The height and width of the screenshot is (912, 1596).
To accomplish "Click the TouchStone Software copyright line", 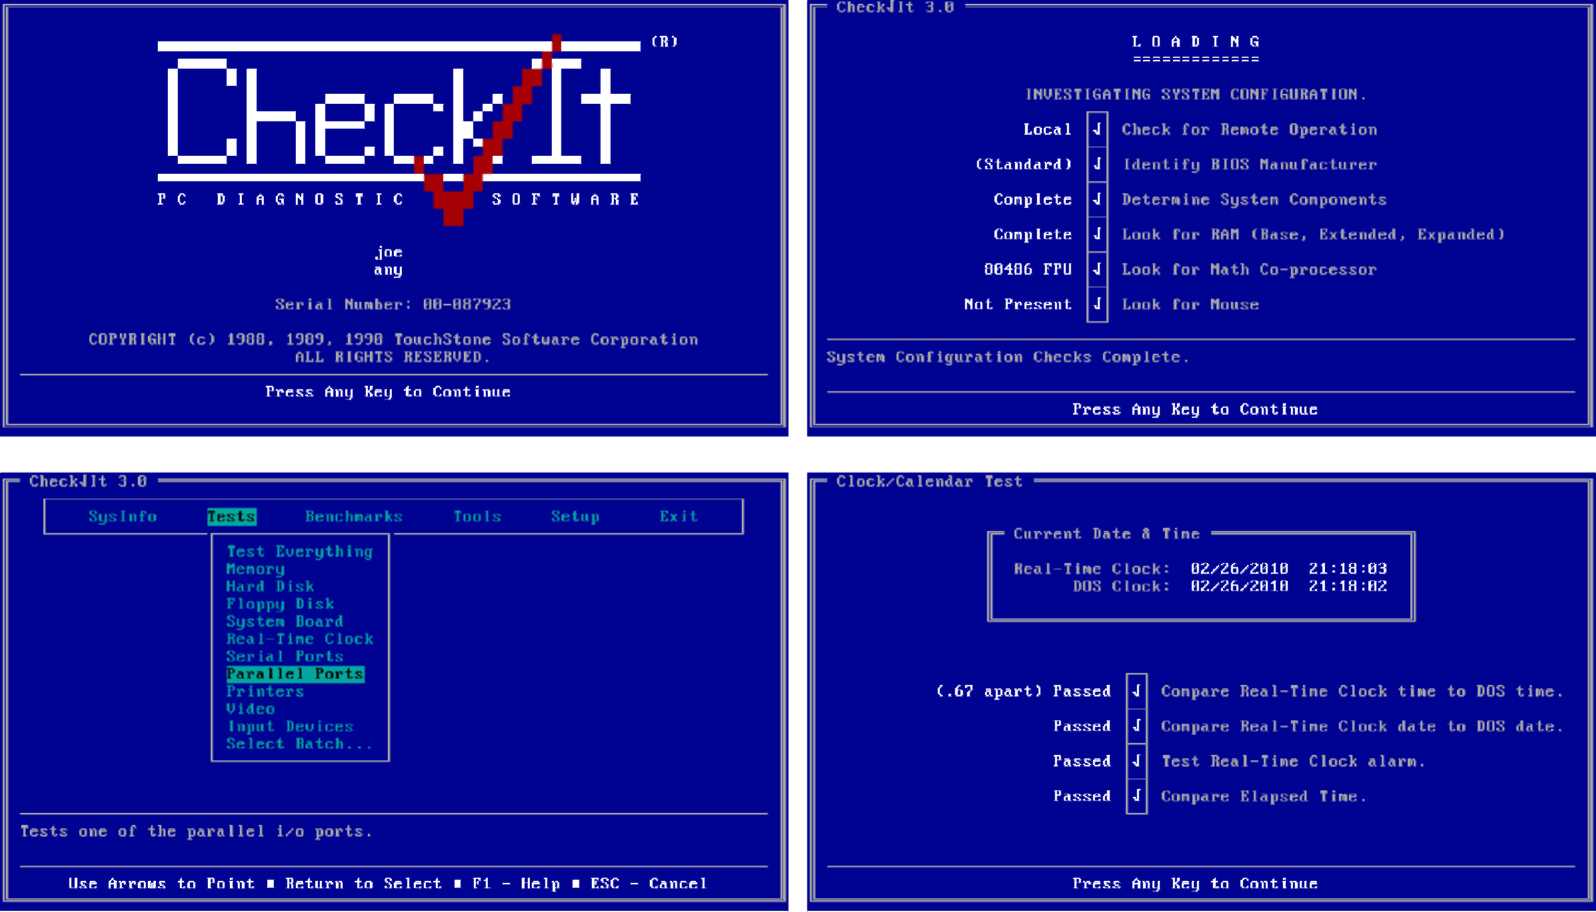I will 393,340.
